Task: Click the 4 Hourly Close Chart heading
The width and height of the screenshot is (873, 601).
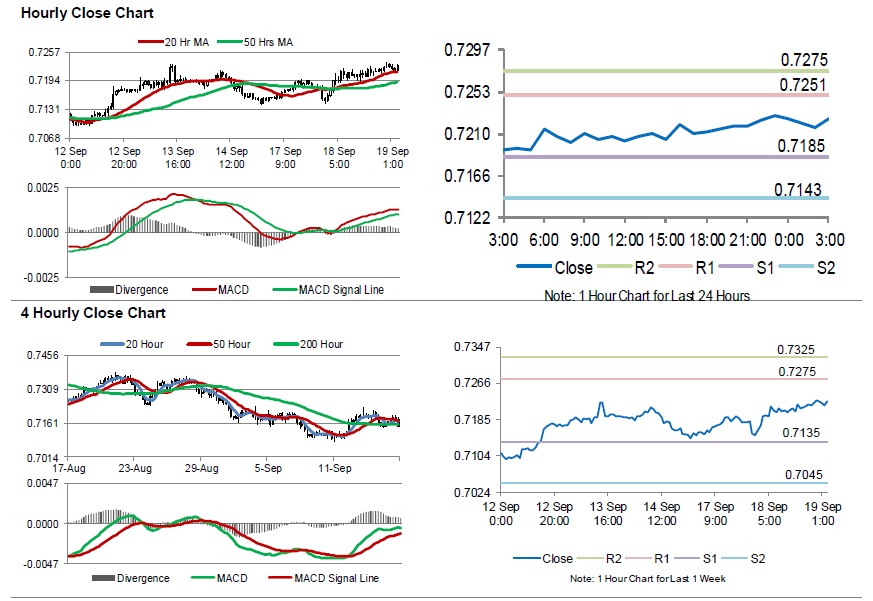Action: tap(94, 313)
